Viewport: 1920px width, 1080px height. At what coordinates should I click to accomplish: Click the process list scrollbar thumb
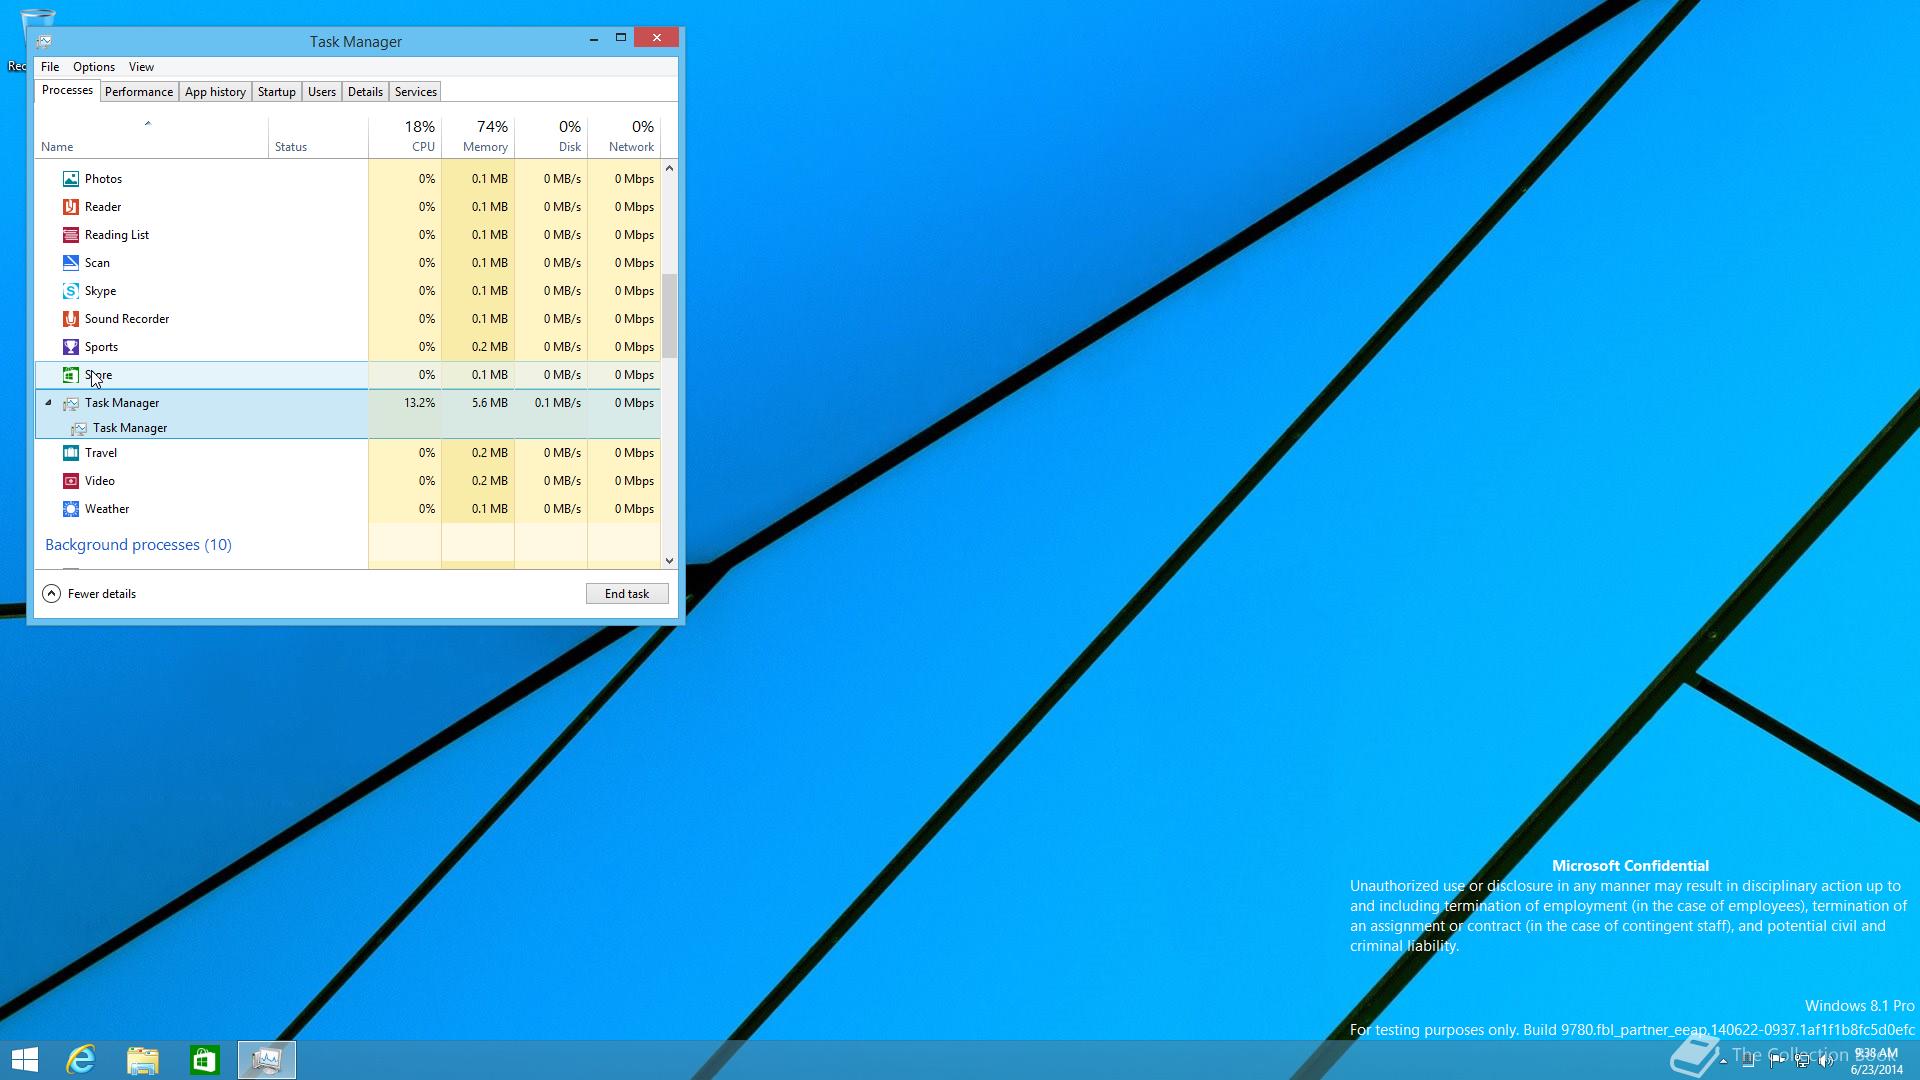click(x=669, y=316)
